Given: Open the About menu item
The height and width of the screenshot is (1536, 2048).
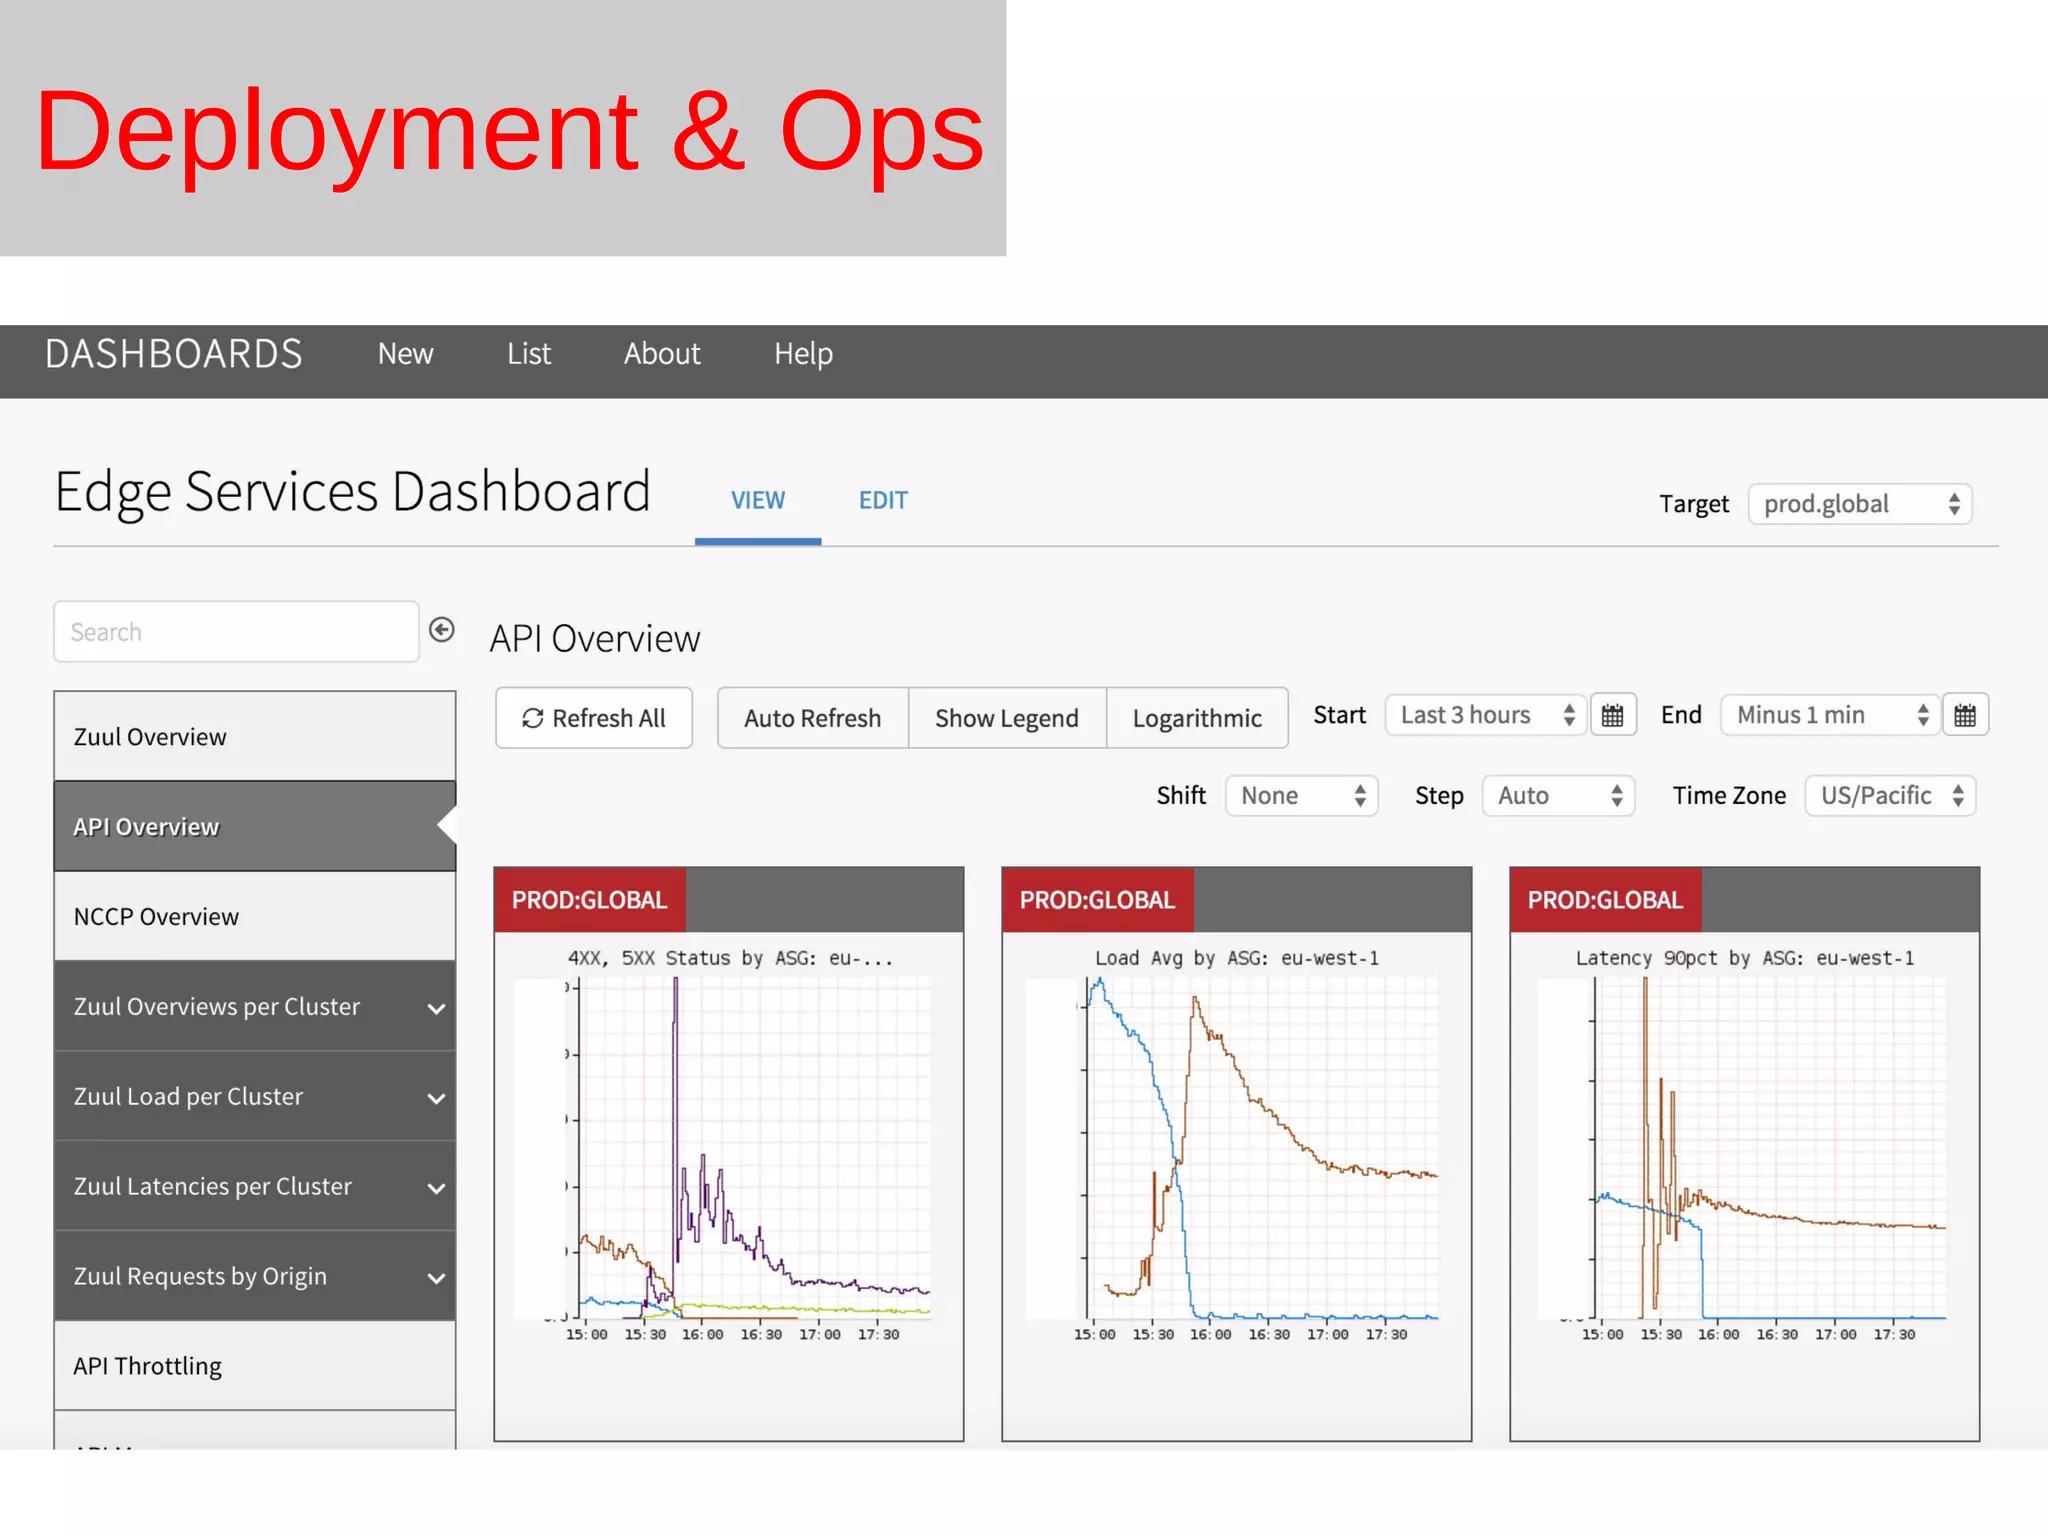Looking at the screenshot, I should point(662,354).
